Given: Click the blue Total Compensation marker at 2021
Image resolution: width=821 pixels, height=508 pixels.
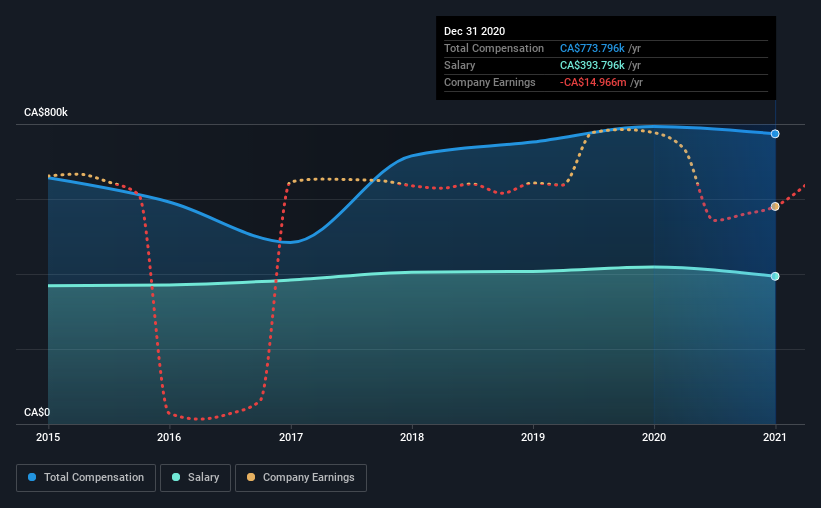Looking at the screenshot, I should click(775, 134).
